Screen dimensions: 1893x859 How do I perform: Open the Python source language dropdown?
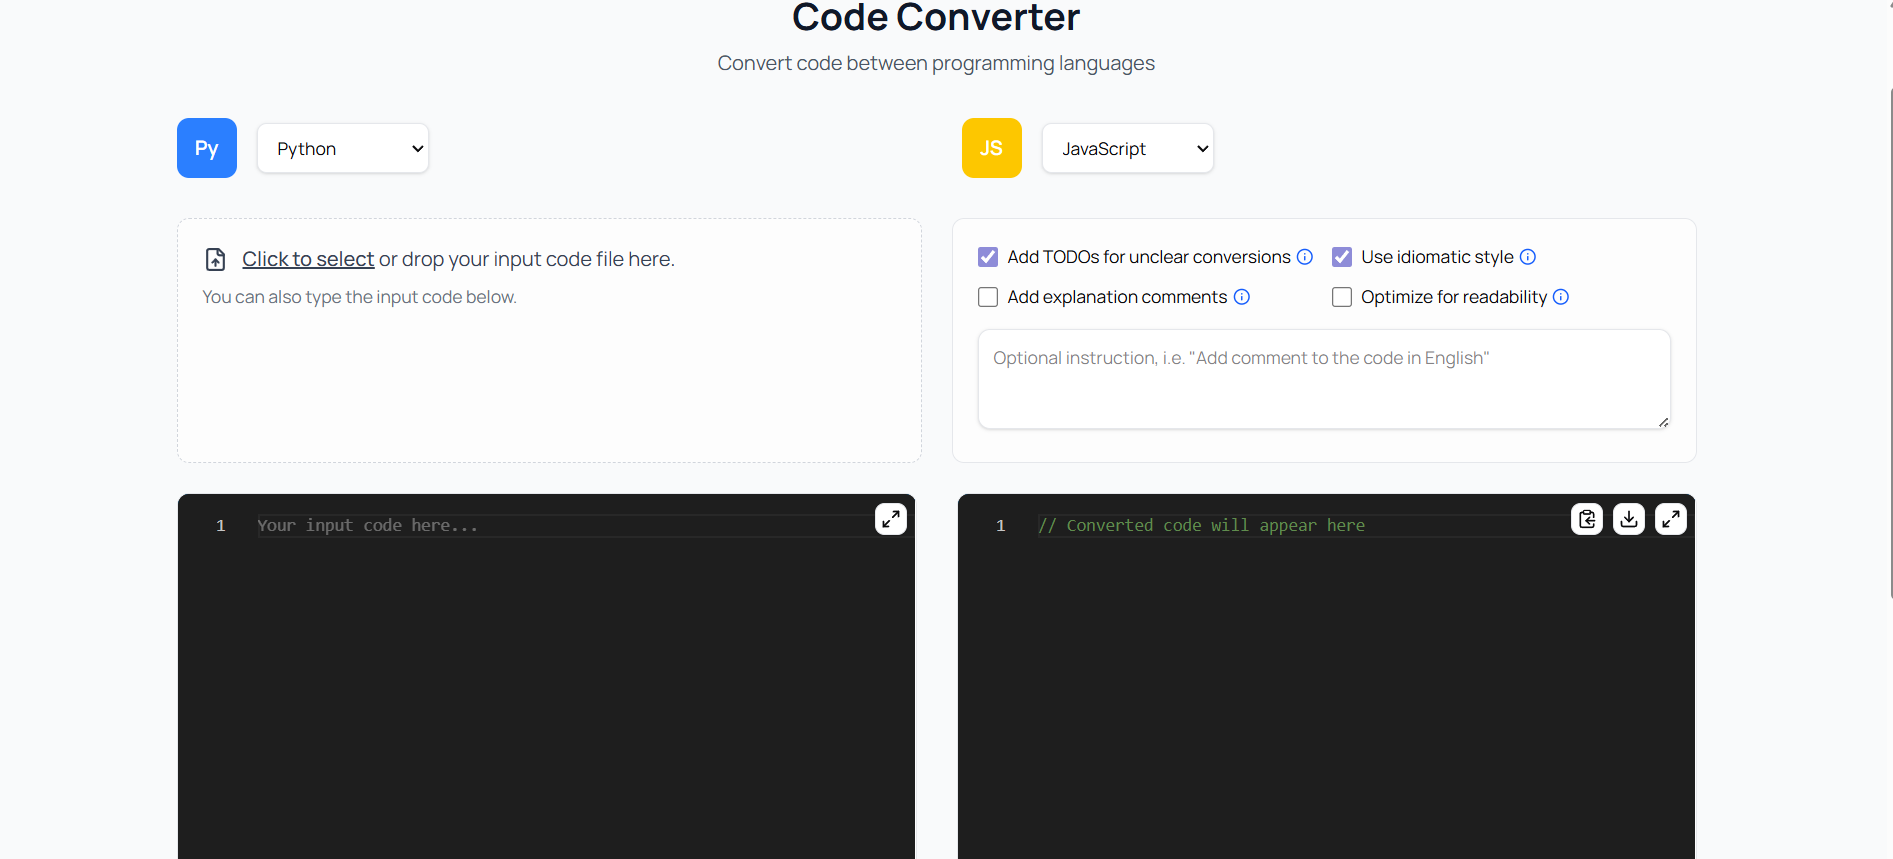(x=343, y=149)
